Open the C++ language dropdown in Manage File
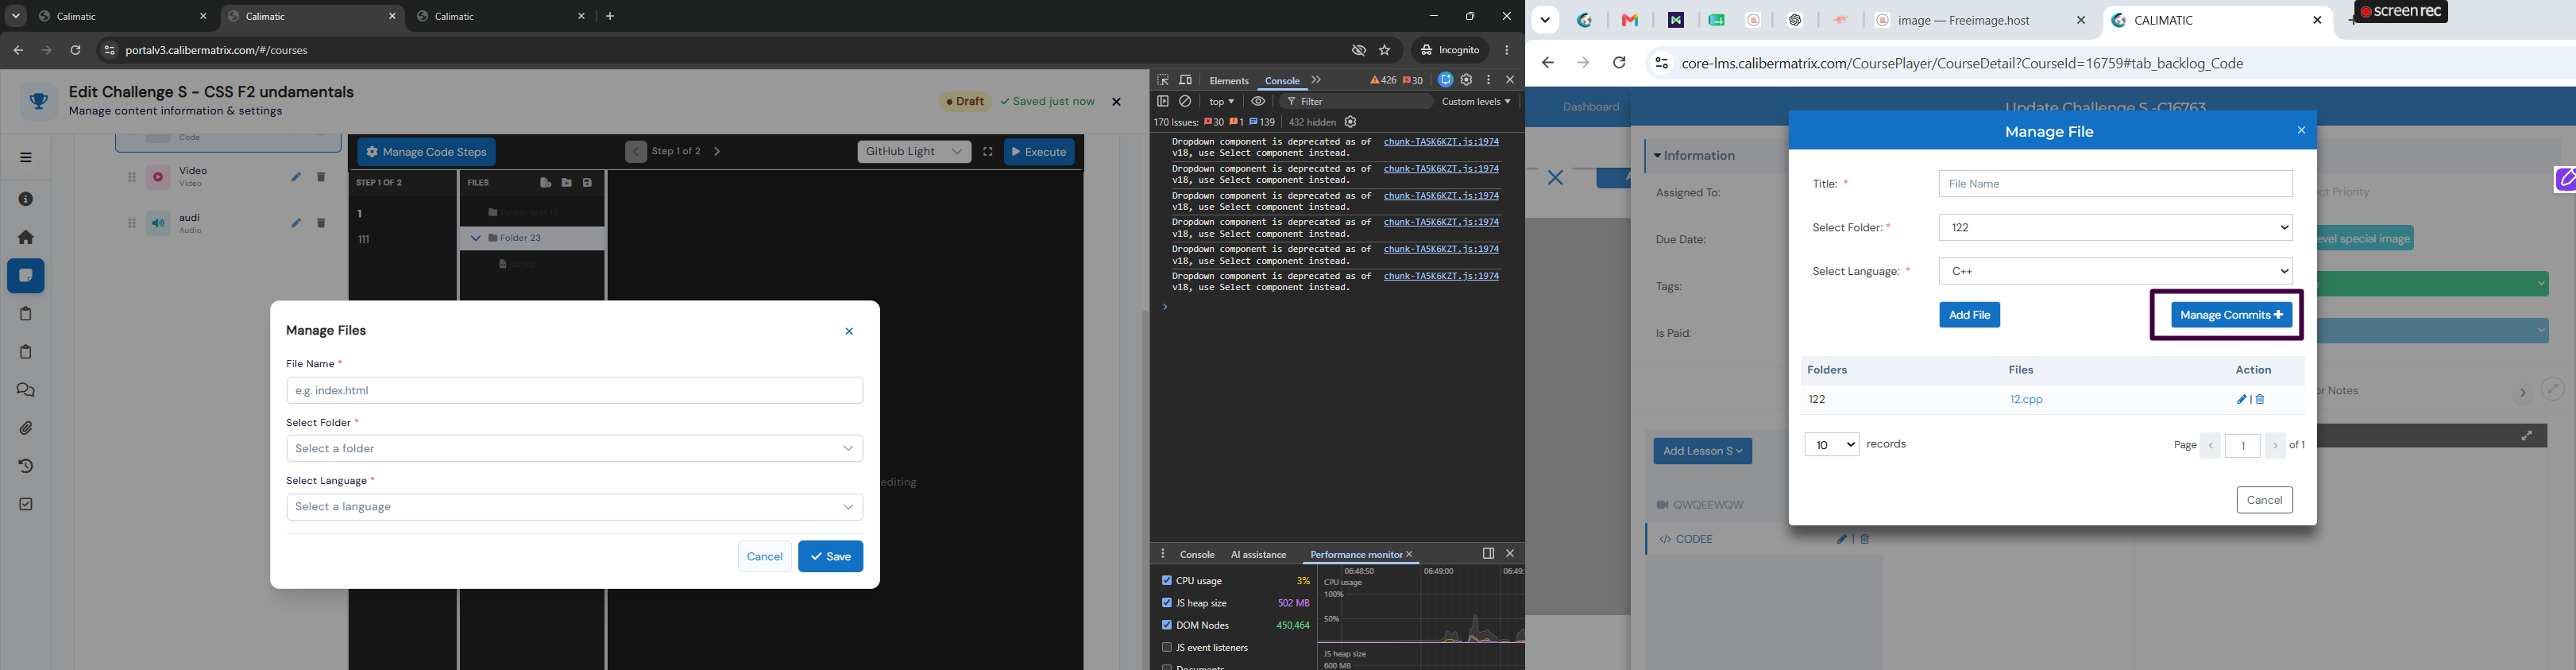 (2115, 271)
